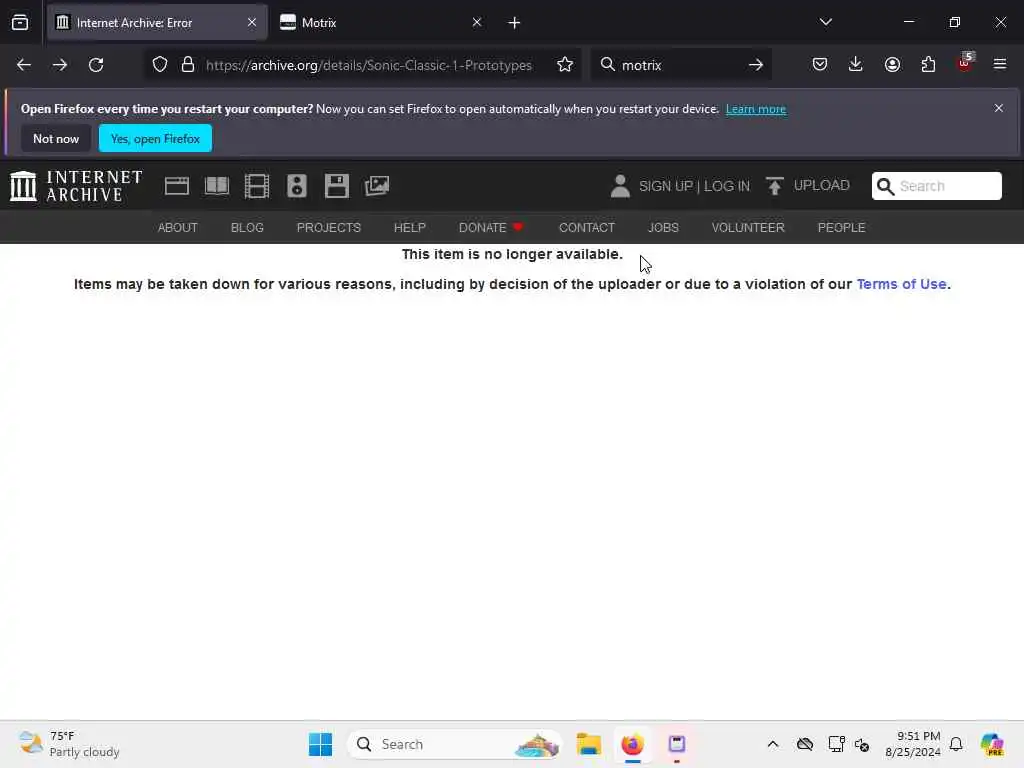The width and height of the screenshot is (1024, 768).
Task: Open CONTACT menu item
Action: point(586,228)
